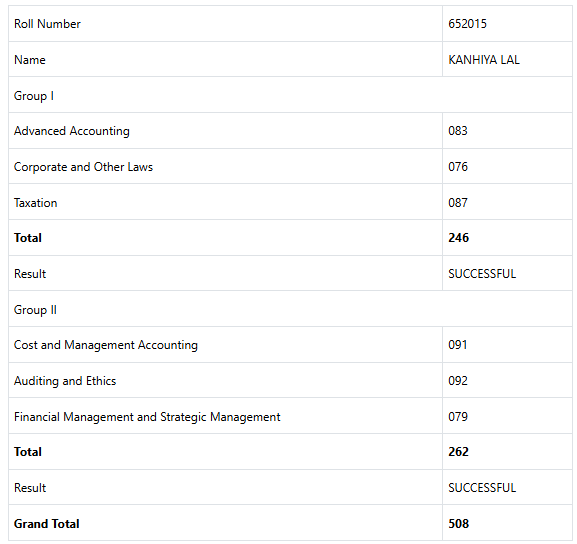577x544 pixels.
Task: Click the Group II SUCCESSFUL result text
Action: coord(482,487)
